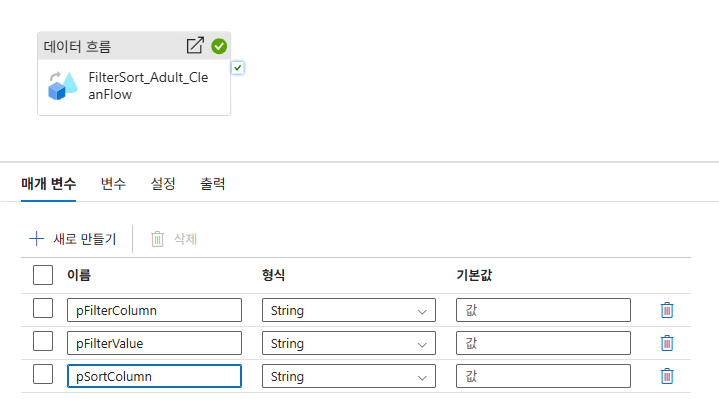Screen dimensions: 719x419
Task: Click the 새로 만들기 button
Action: (73, 238)
